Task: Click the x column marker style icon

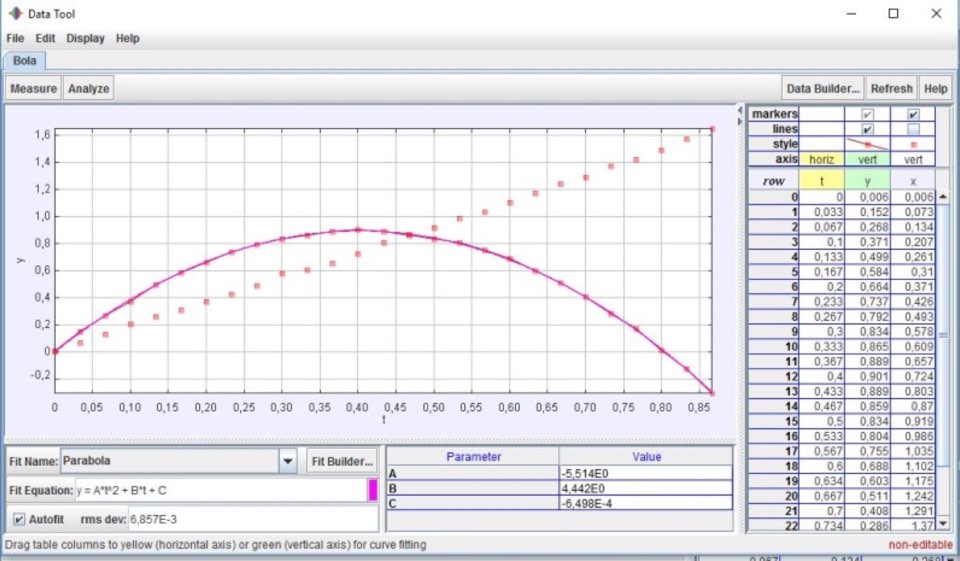Action: (913, 144)
